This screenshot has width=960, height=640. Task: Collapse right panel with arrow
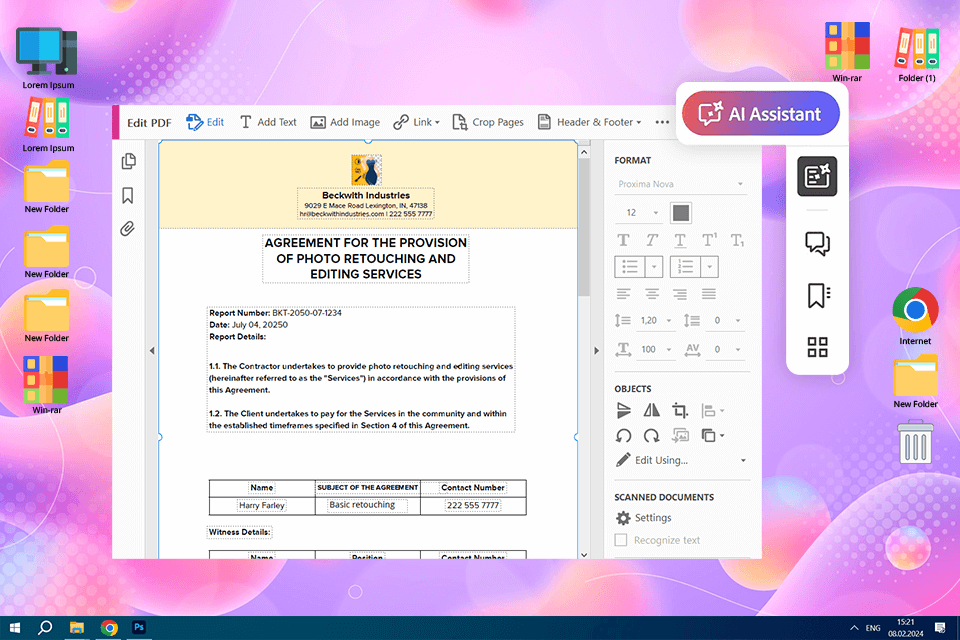596,351
